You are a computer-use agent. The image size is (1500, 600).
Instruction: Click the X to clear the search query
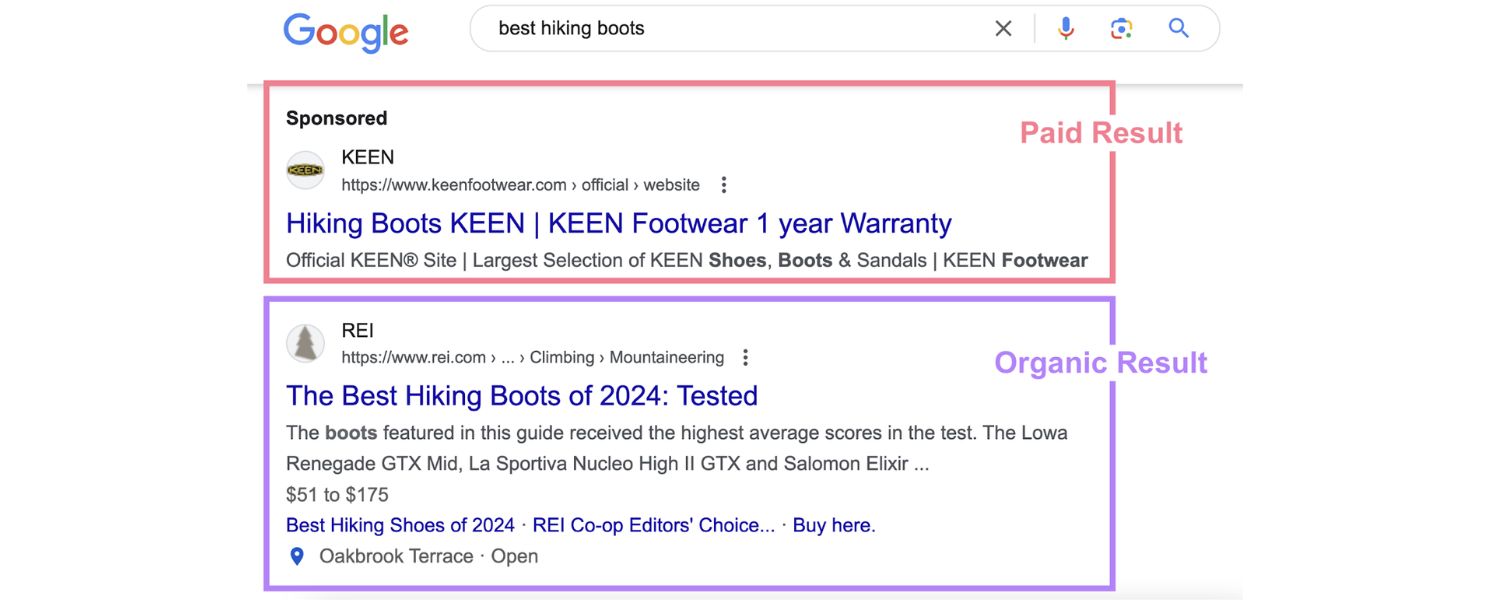click(x=1003, y=28)
